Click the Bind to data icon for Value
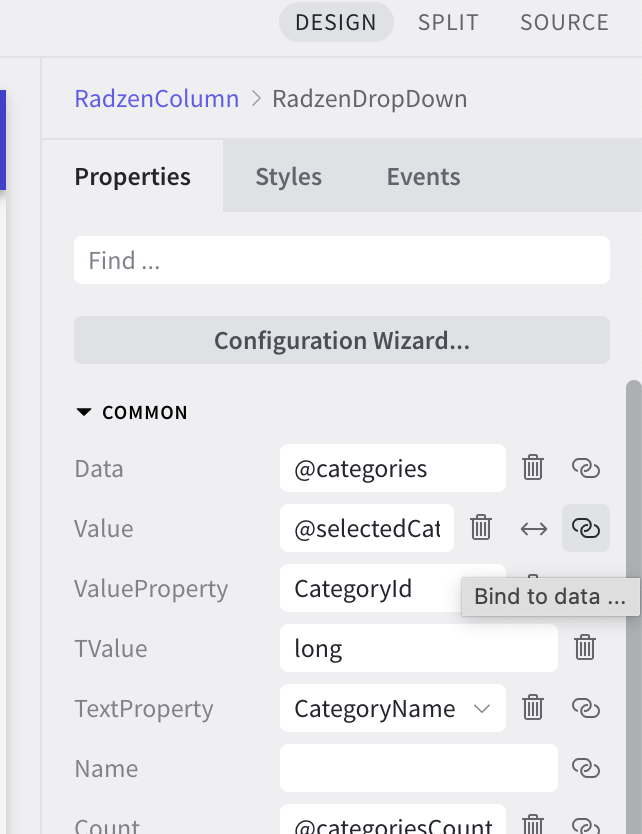 pyautogui.click(x=585, y=528)
